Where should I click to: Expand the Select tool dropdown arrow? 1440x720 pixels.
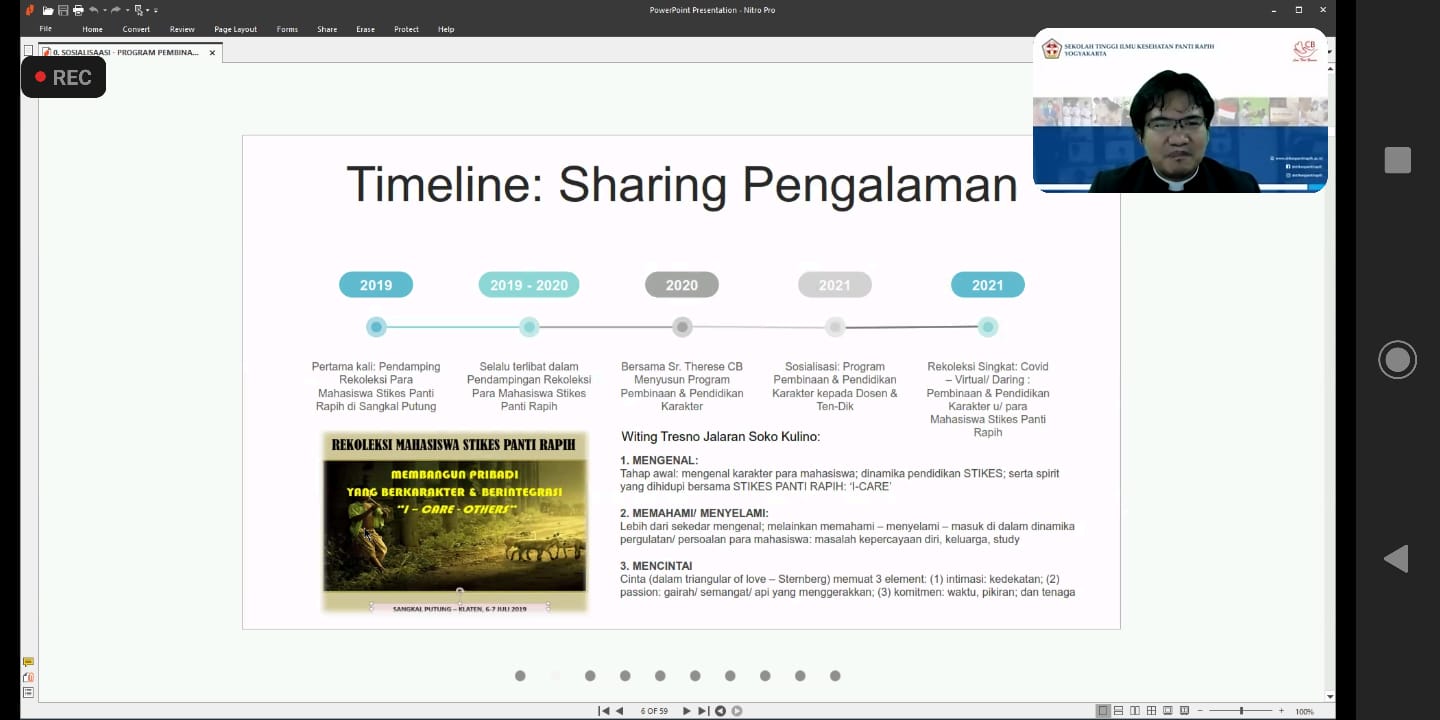click(148, 10)
